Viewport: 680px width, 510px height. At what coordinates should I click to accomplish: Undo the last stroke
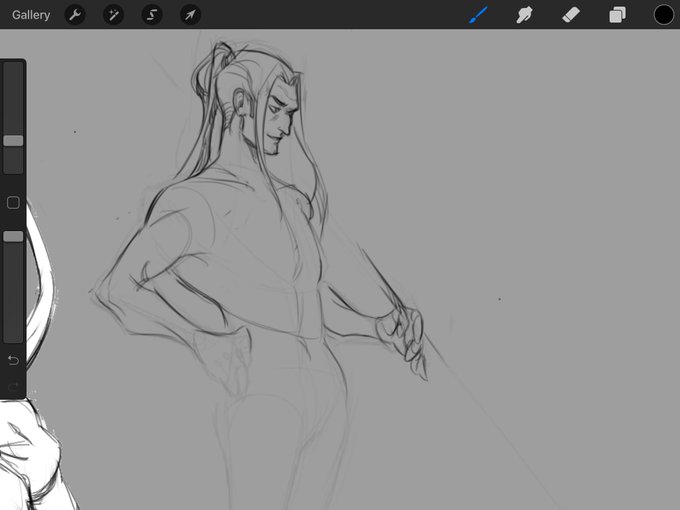coord(13,360)
